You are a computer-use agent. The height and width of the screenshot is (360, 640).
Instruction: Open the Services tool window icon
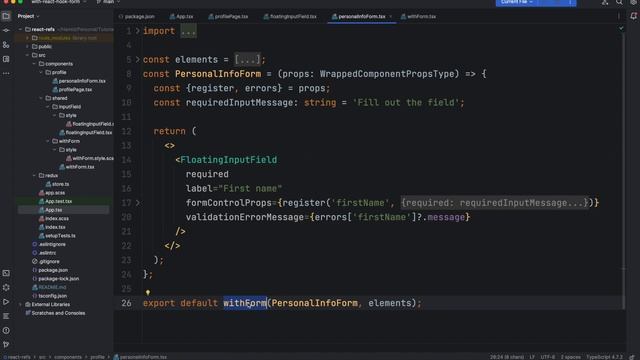(x=6, y=287)
